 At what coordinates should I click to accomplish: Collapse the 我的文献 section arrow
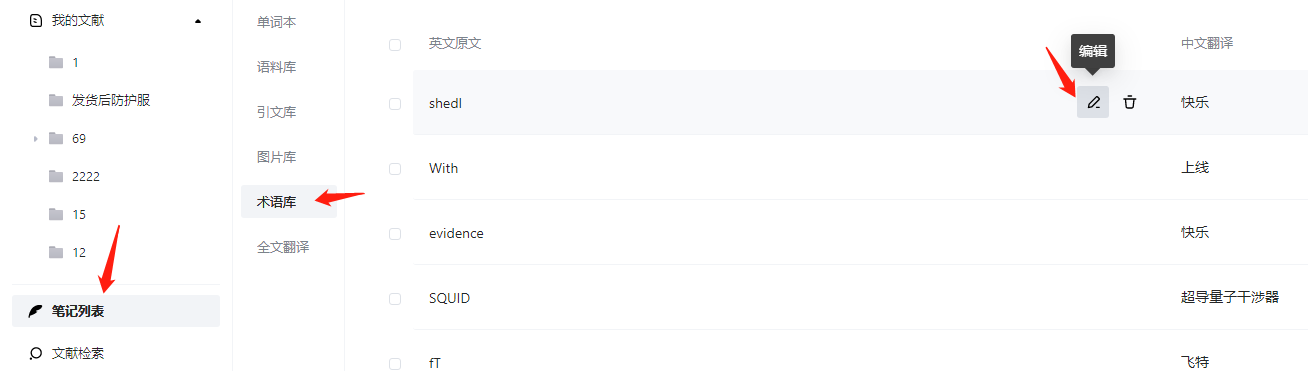[198, 20]
